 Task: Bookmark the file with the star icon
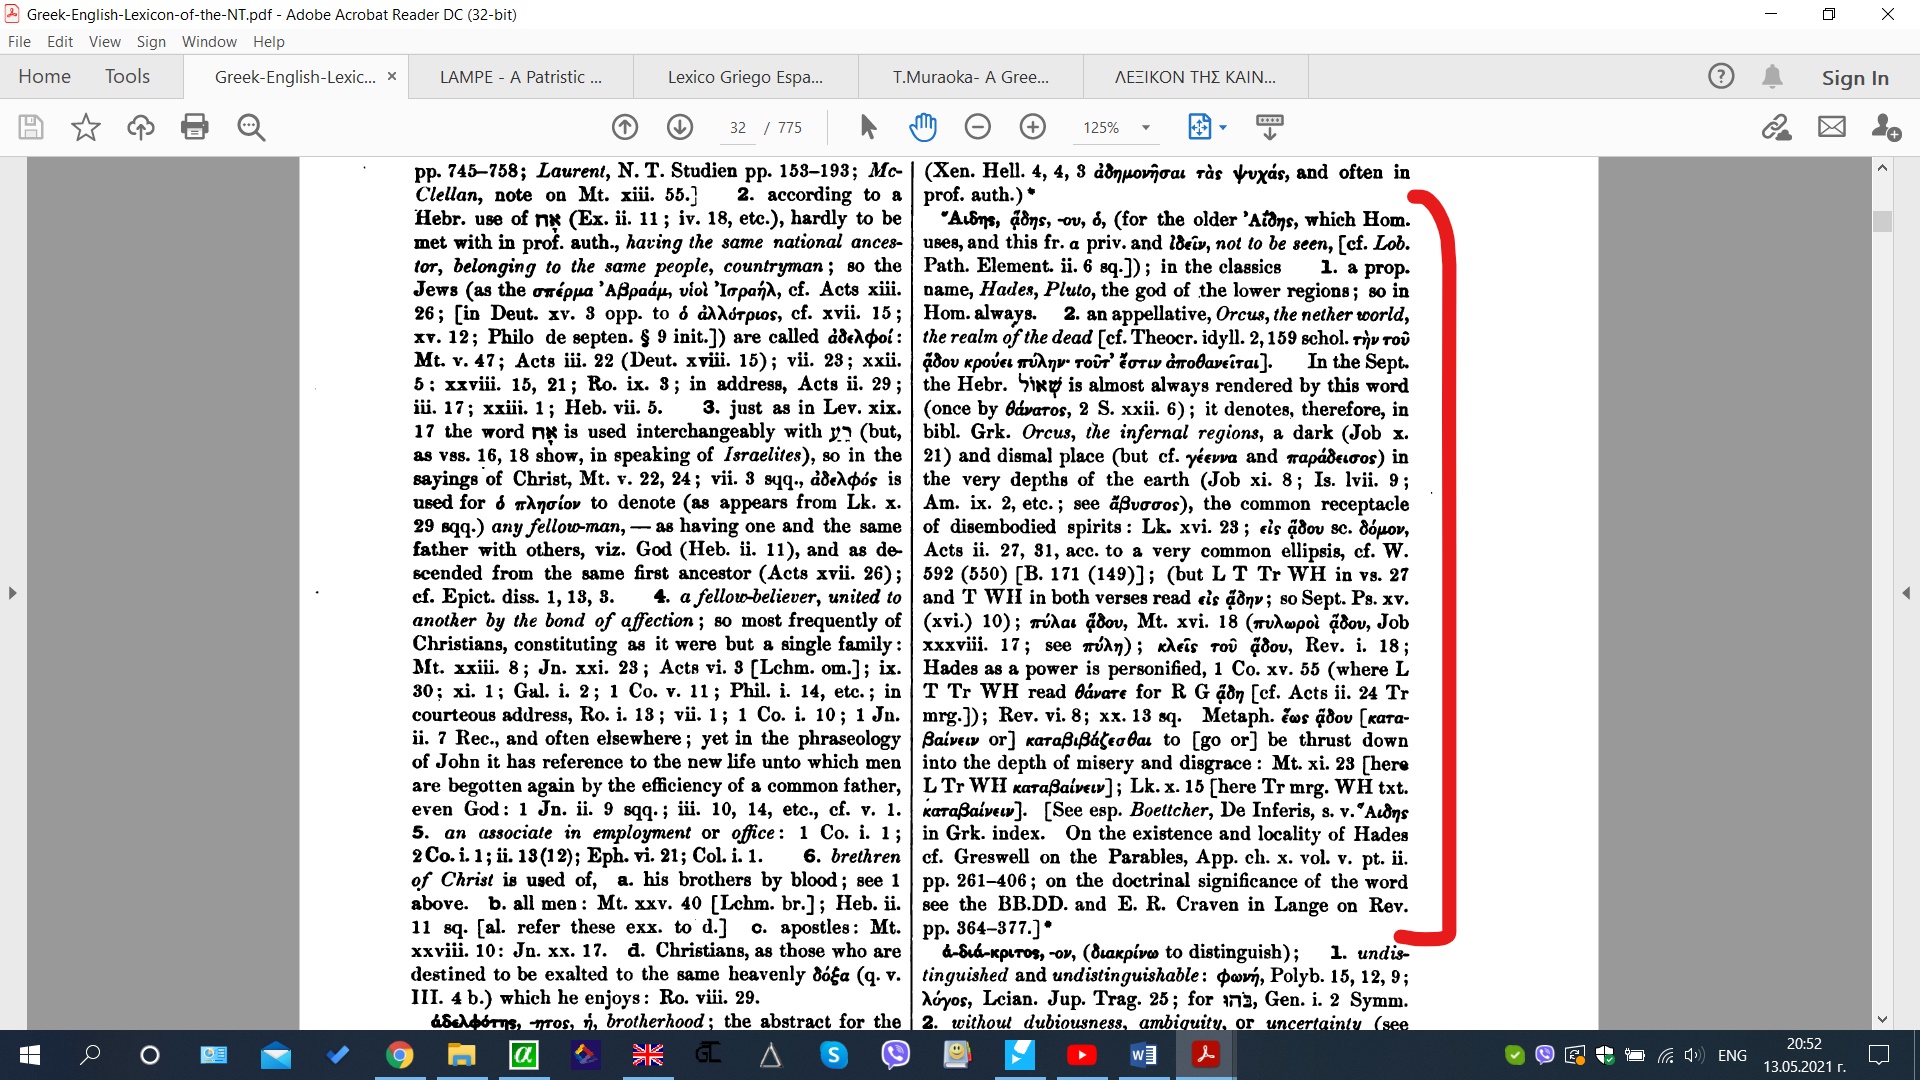click(86, 127)
